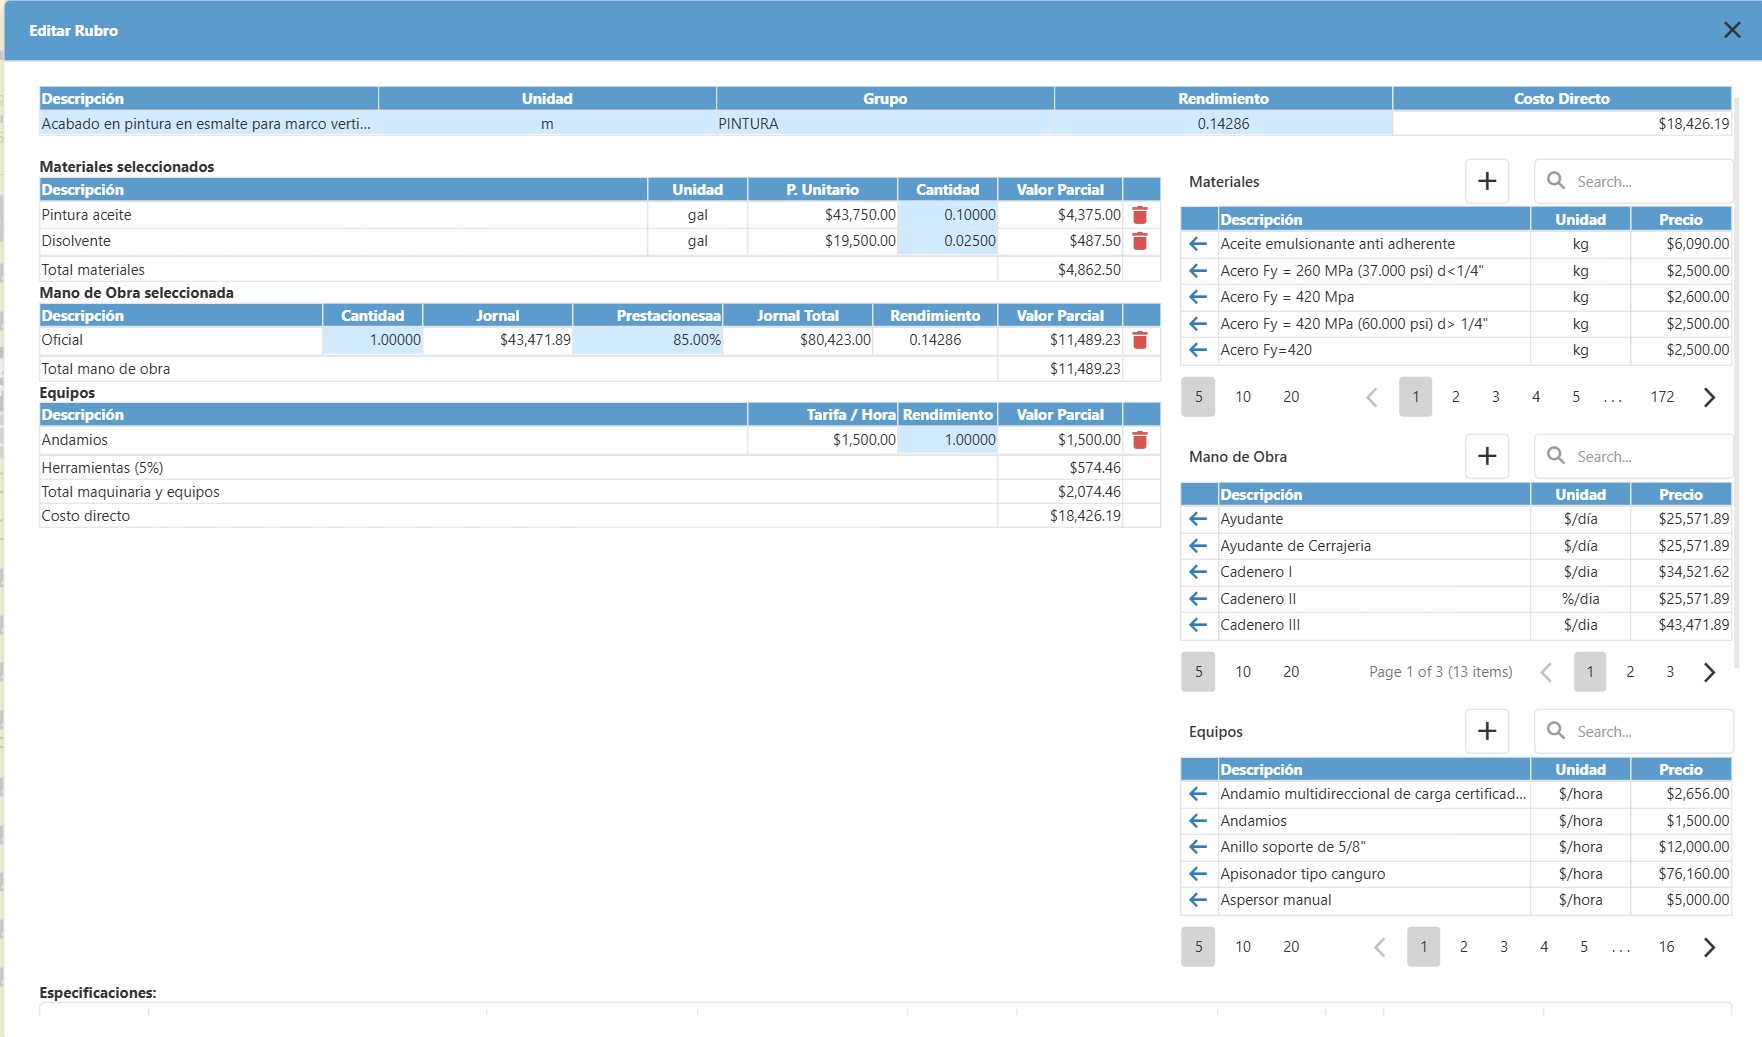Remove Disolvente using its trash icon

coord(1139,241)
